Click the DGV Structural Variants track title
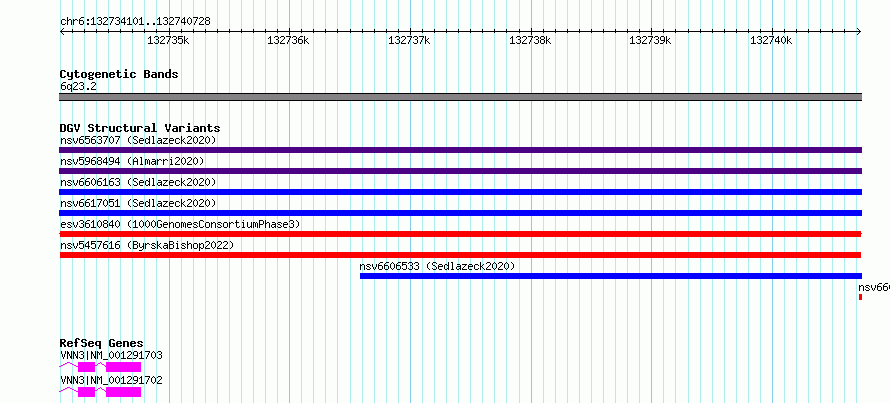This screenshot has width=890, height=403. tap(140, 128)
